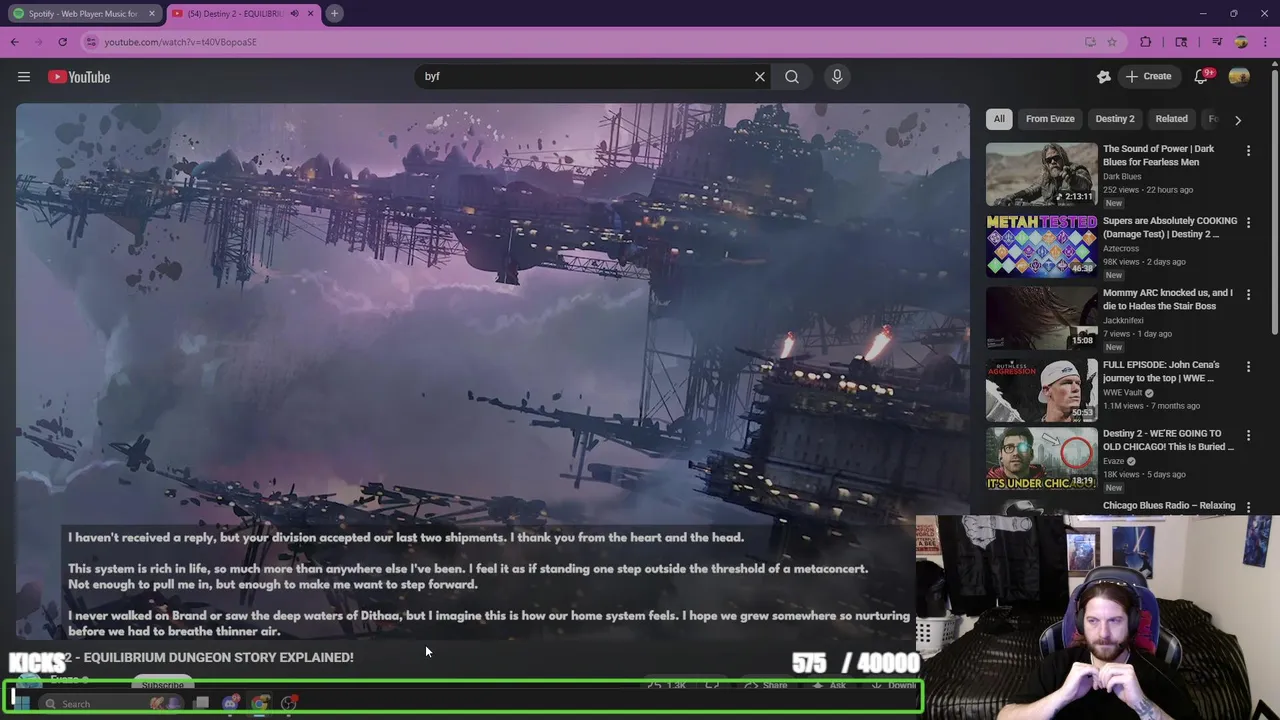Go forward with Chrome's forward arrow

pos(39,42)
